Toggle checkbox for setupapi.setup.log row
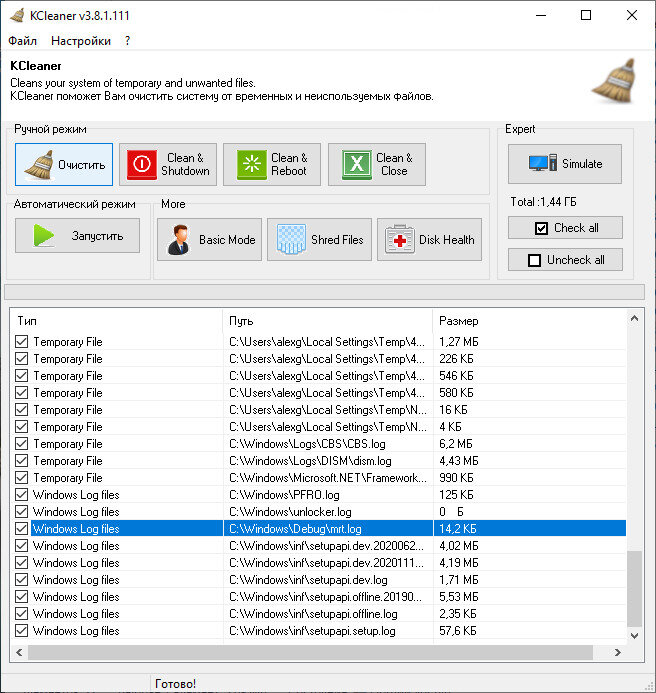Screen dimensions: 656x693 (21, 631)
